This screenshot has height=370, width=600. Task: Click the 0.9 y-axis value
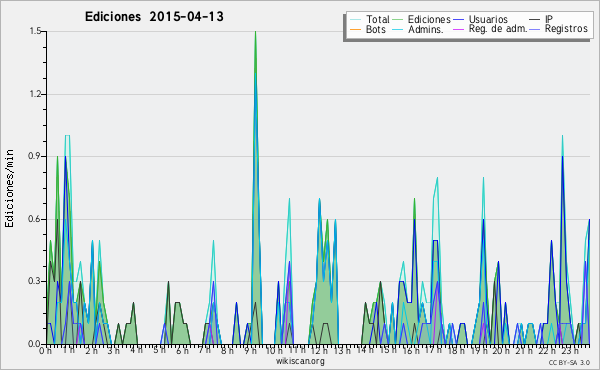pyautogui.click(x=35, y=156)
